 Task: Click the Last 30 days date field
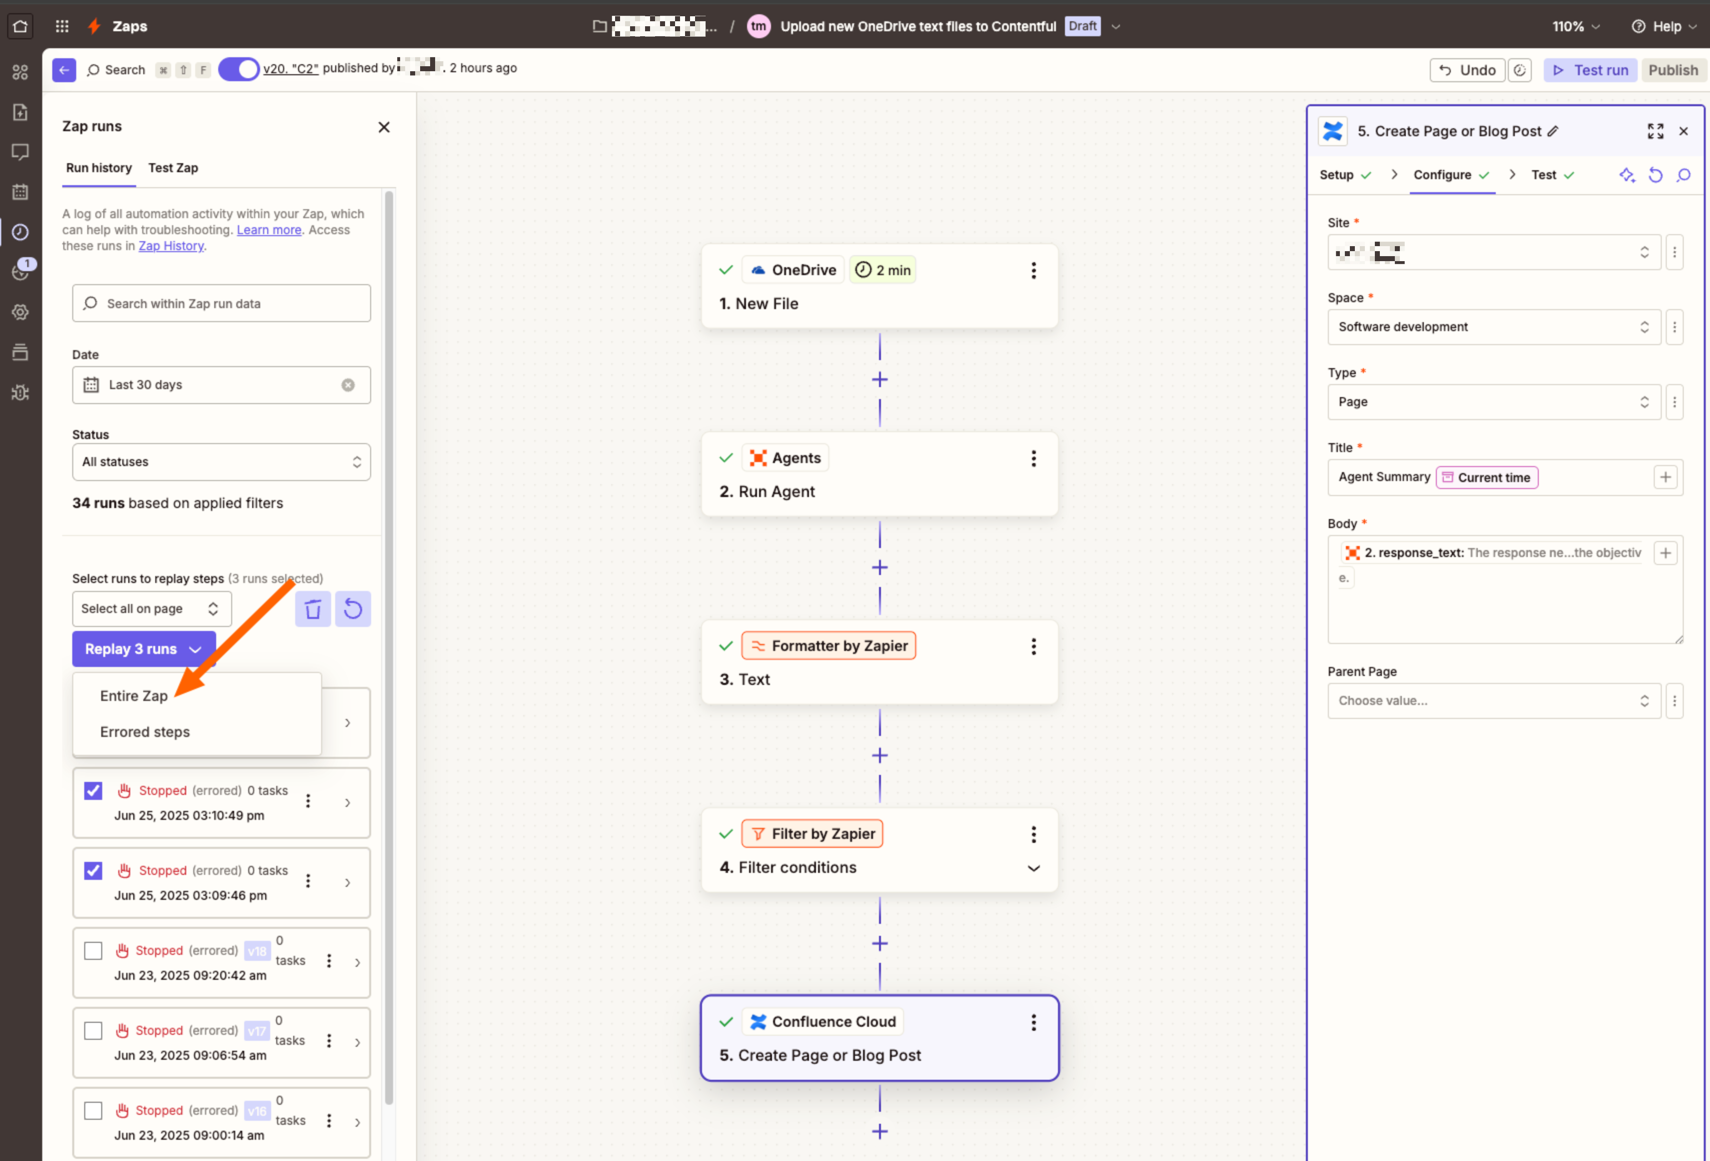tap(221, 385)
